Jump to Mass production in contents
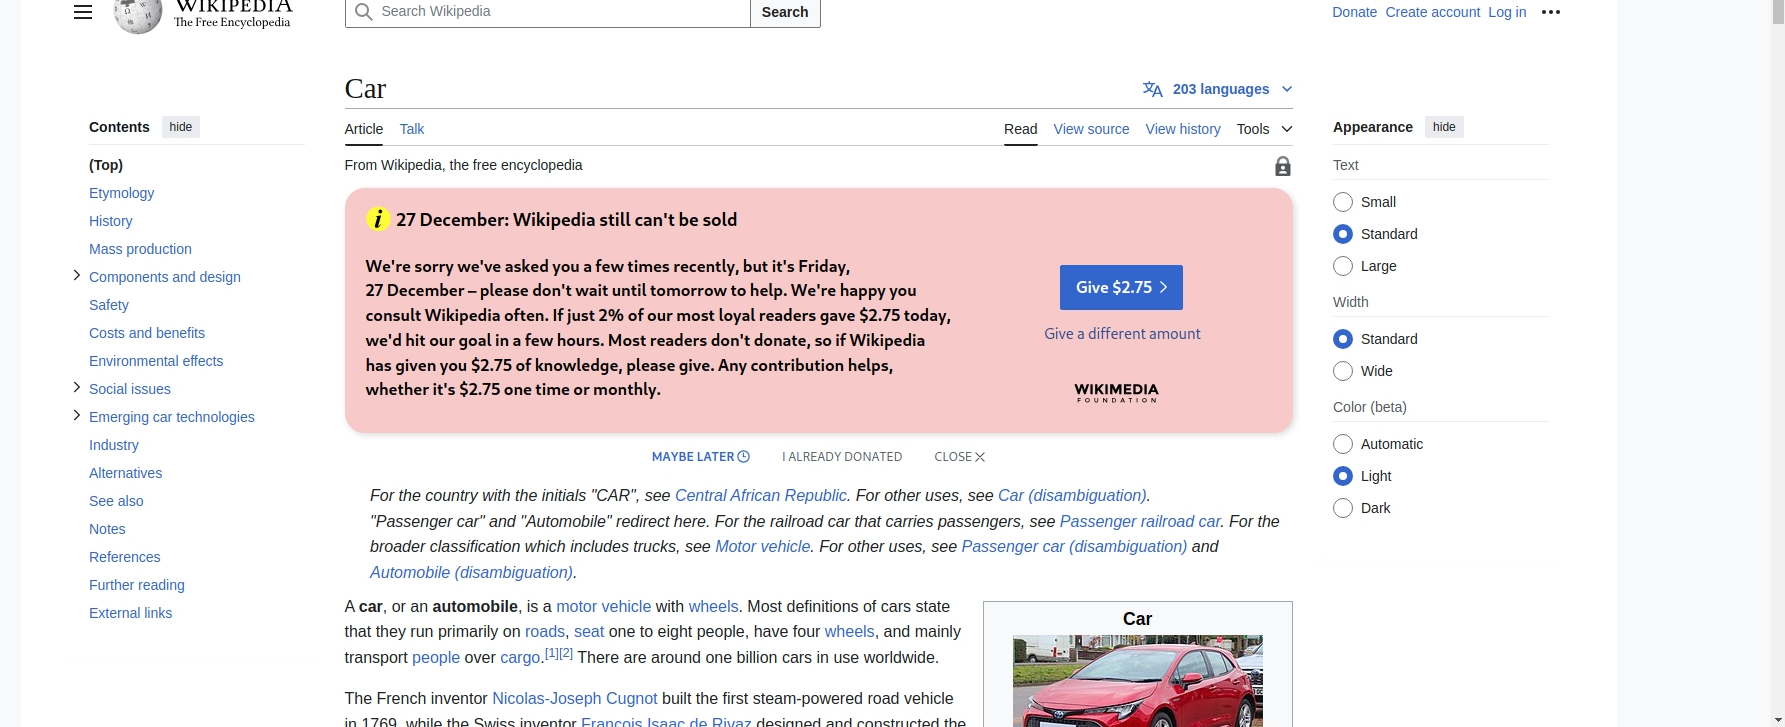 (x=140, y=249)
